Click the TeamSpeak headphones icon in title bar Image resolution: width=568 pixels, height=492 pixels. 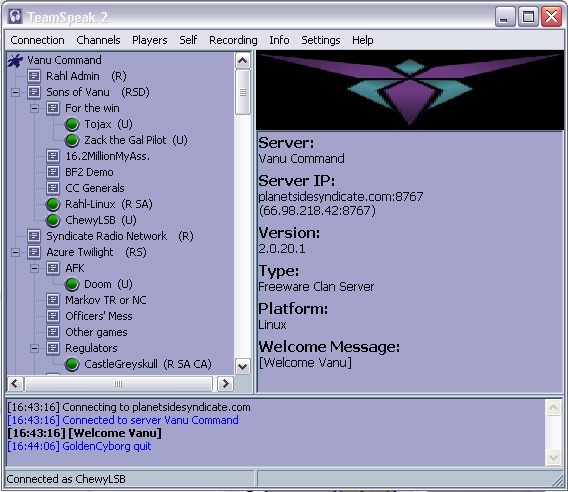tap(15, 17)
